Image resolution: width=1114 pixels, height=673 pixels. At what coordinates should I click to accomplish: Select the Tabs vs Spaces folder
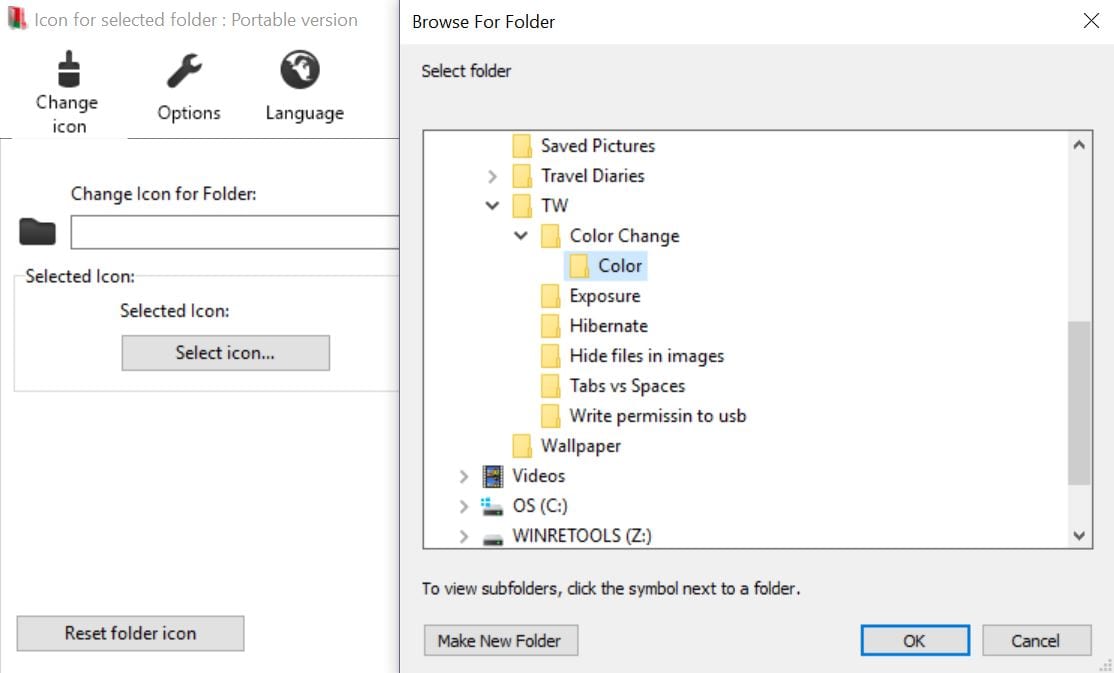pyautogui.click(x=627, y=386)
